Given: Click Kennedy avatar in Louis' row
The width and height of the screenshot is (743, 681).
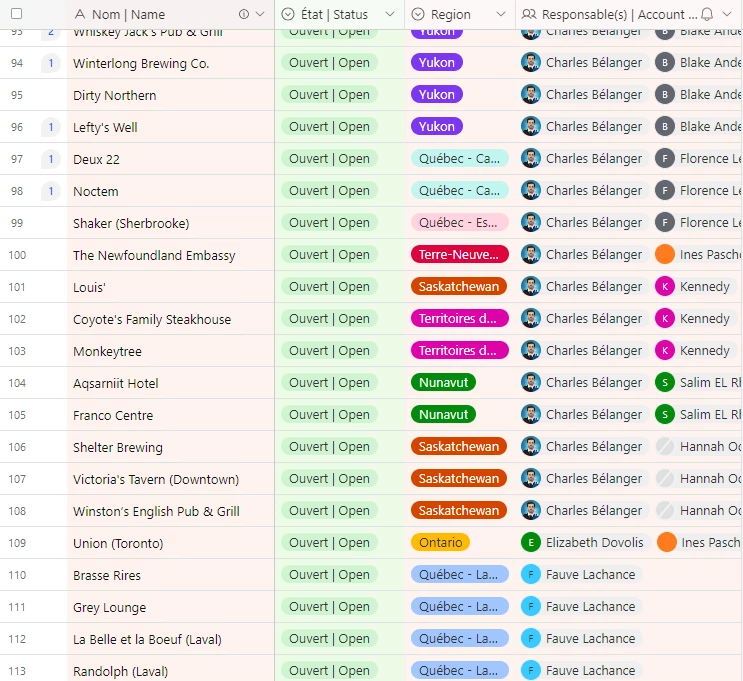Looking at the screenshot, I should pyautogui.click(x=665, y=286).
